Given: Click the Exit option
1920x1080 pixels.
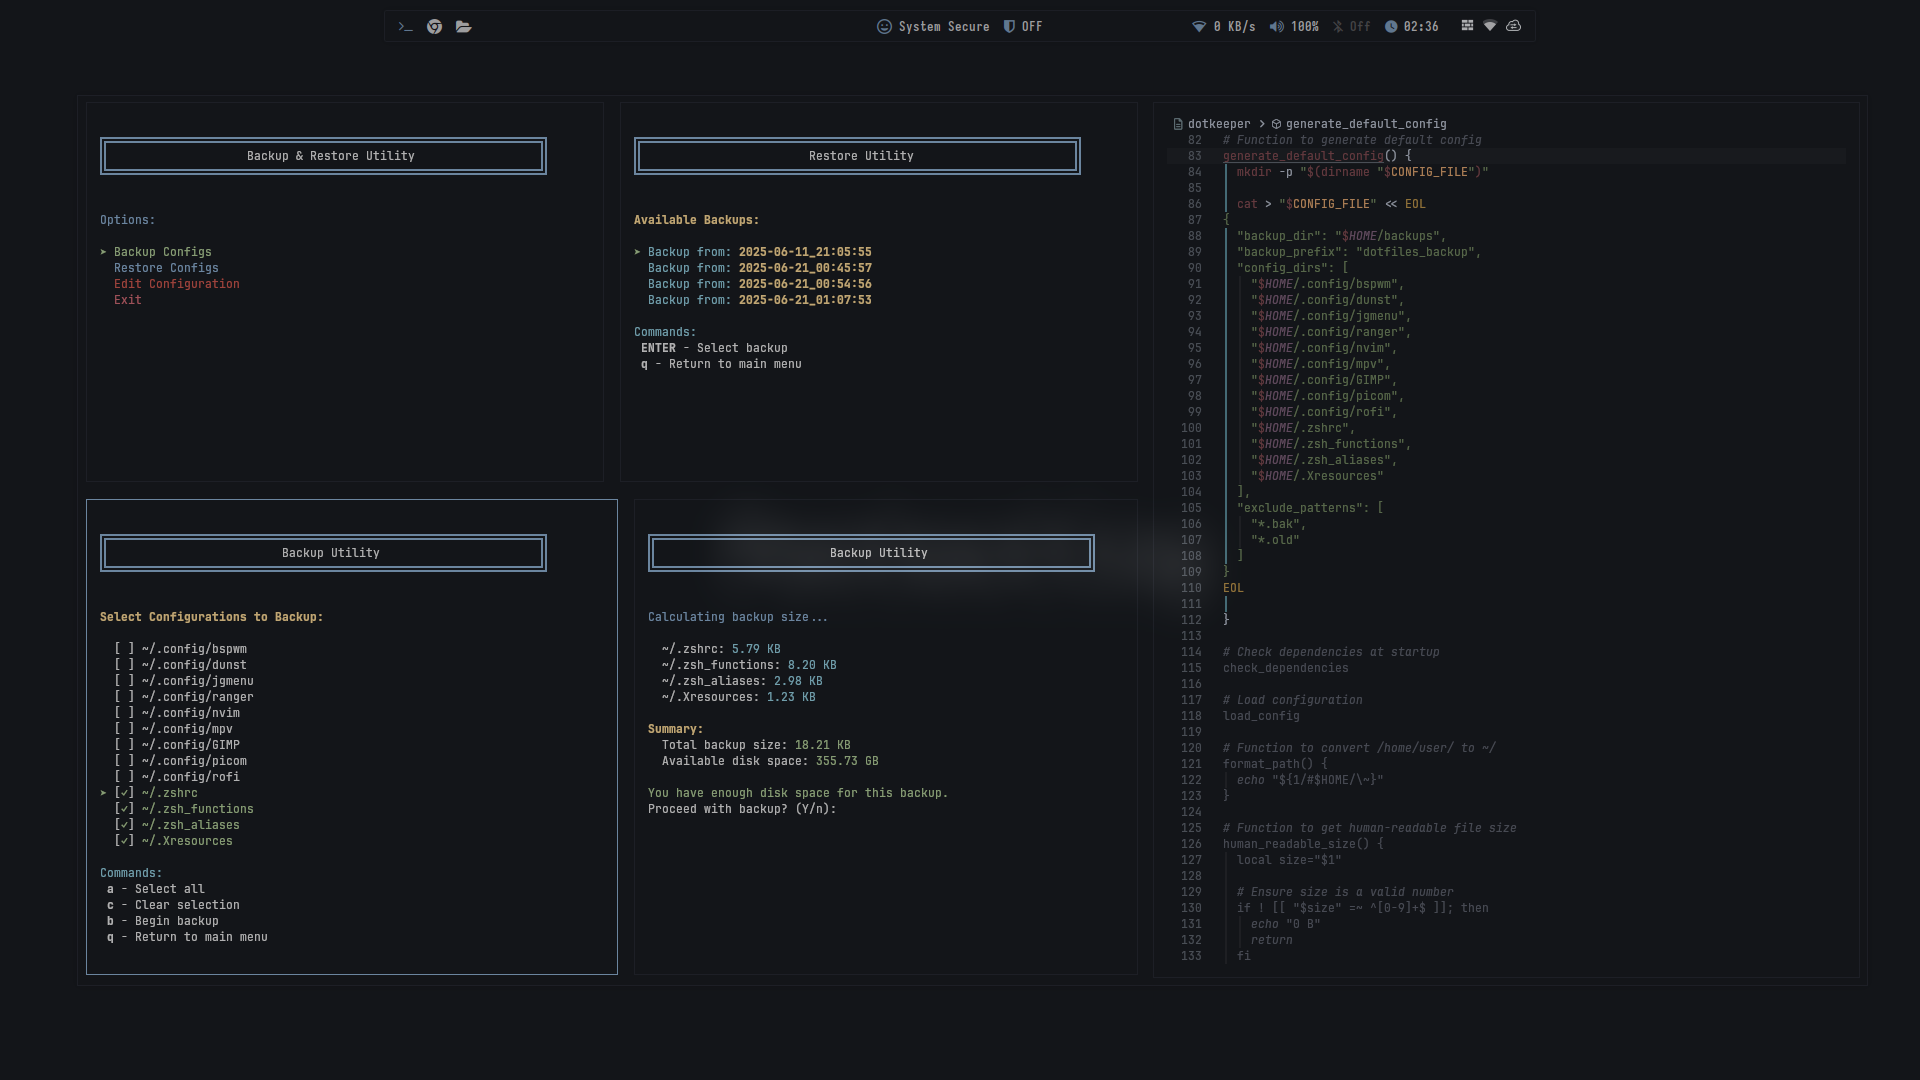Looking at the screenshot, I should [x=127, y=300].
